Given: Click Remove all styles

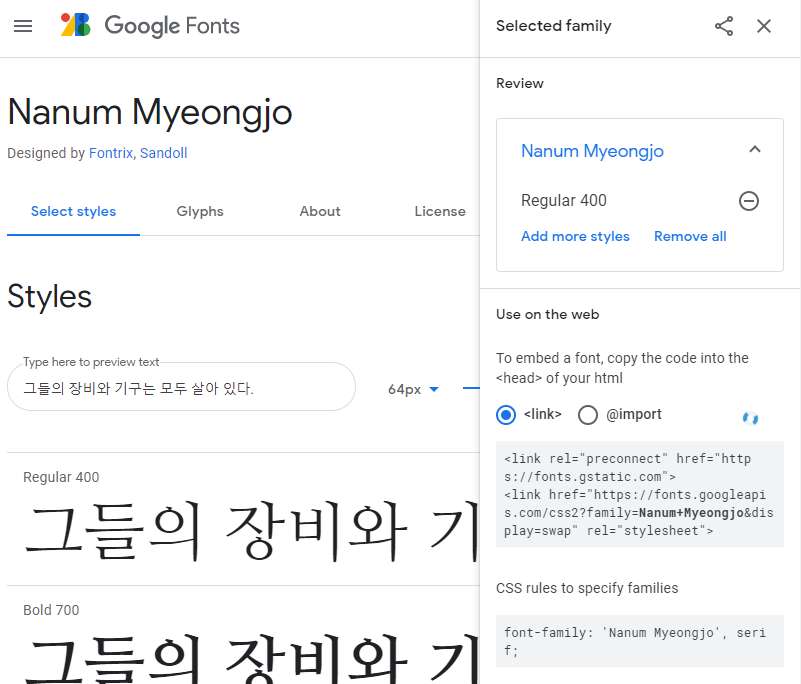Looking at the screenshot, I should coord(690,237).
